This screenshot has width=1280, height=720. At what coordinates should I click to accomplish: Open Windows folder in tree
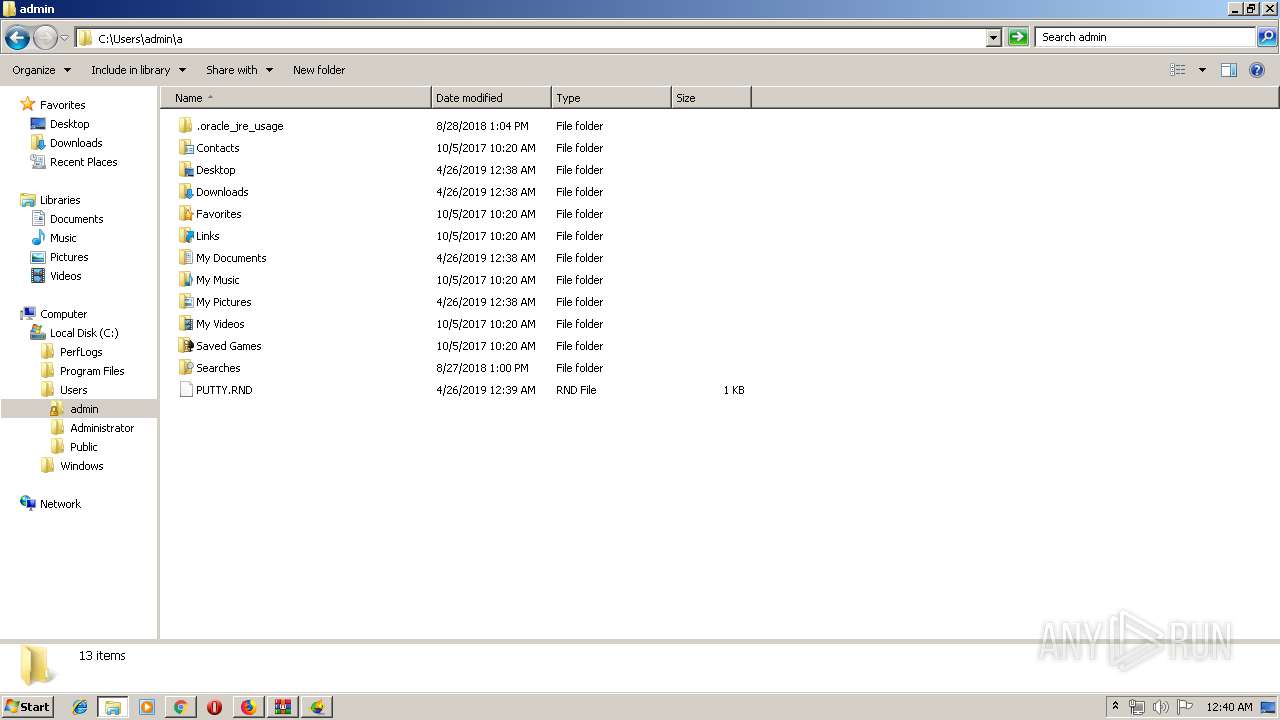point(81,466)
